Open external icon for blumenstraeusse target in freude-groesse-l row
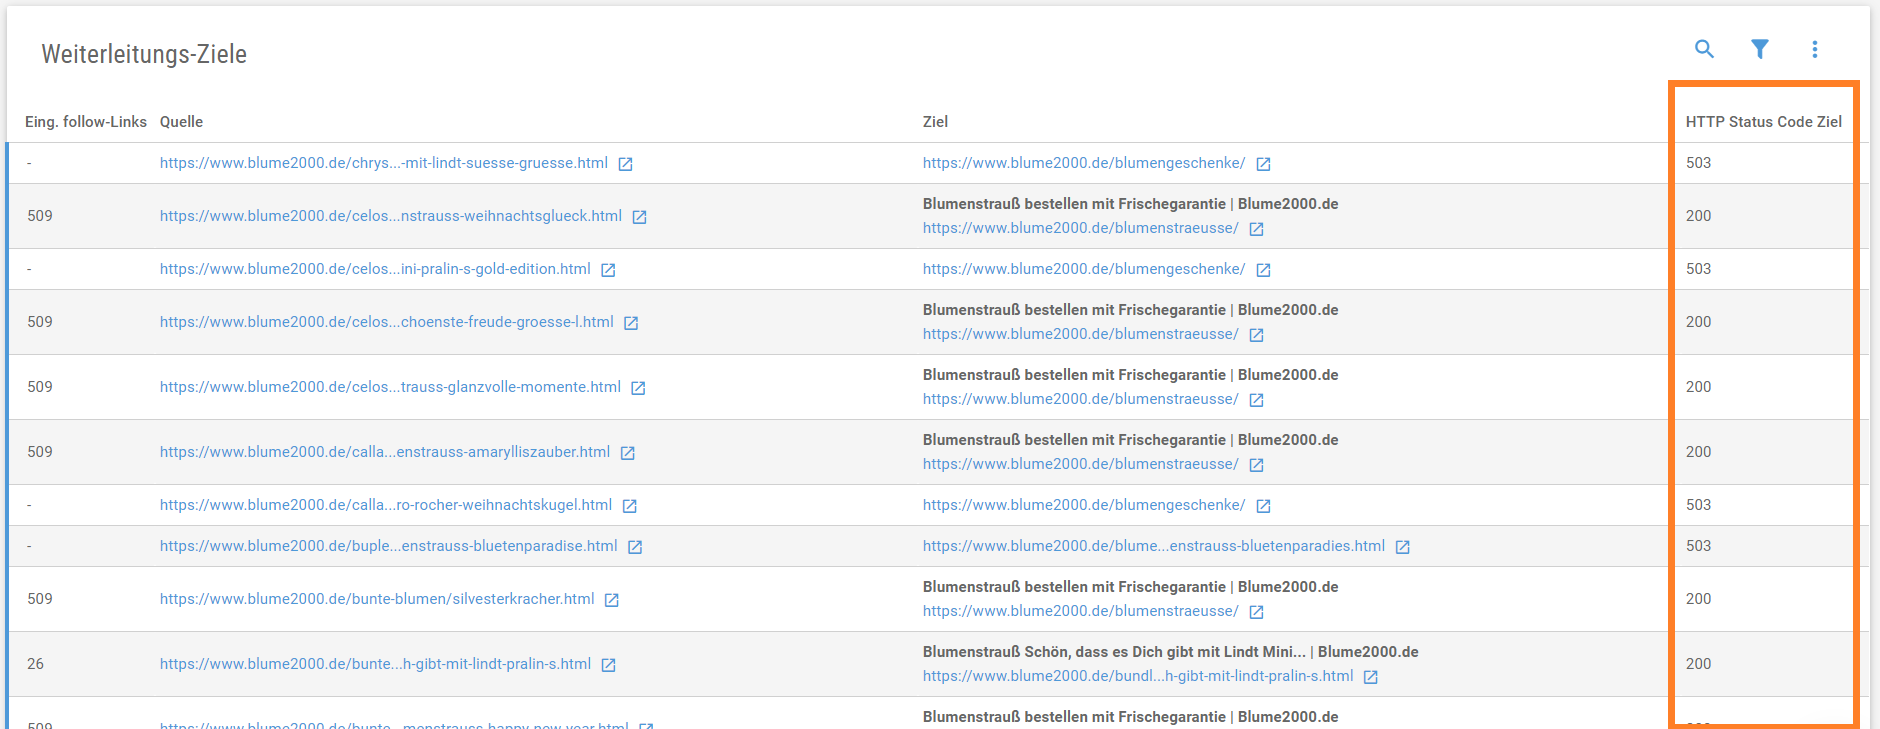The image size is (1880, 729). (1256, 335)
